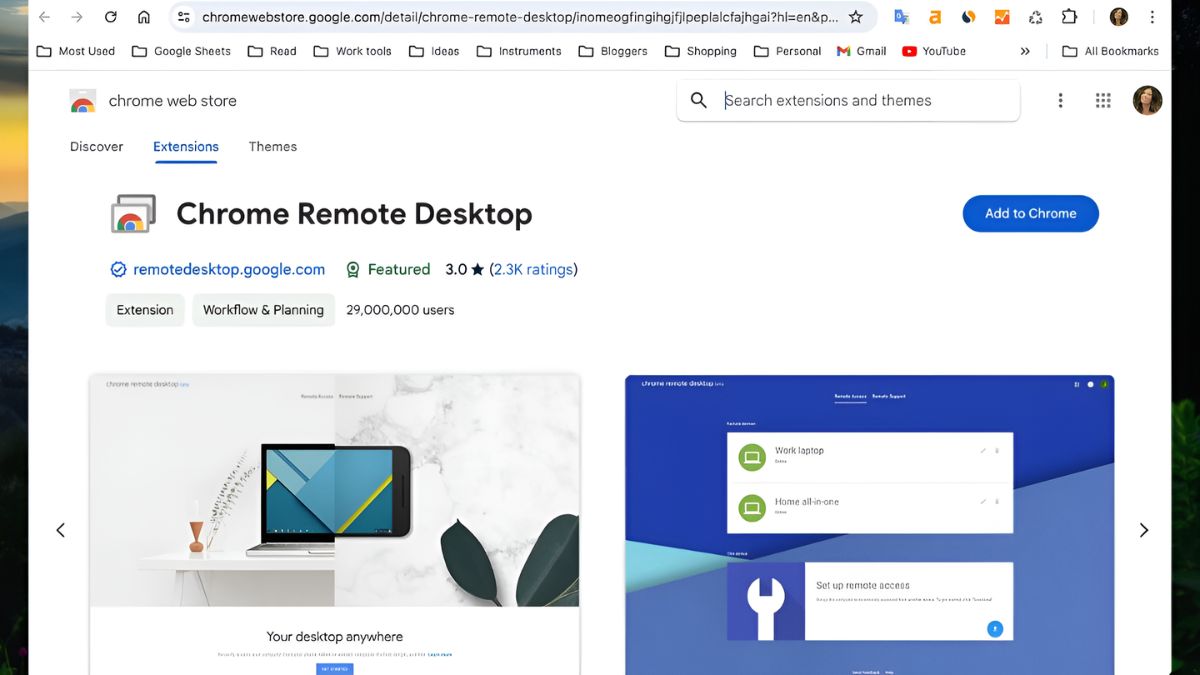1200x675 pixels.
Task: Open the Chrome profile avatar in toolbar
Action: [x=1119, y=17]
